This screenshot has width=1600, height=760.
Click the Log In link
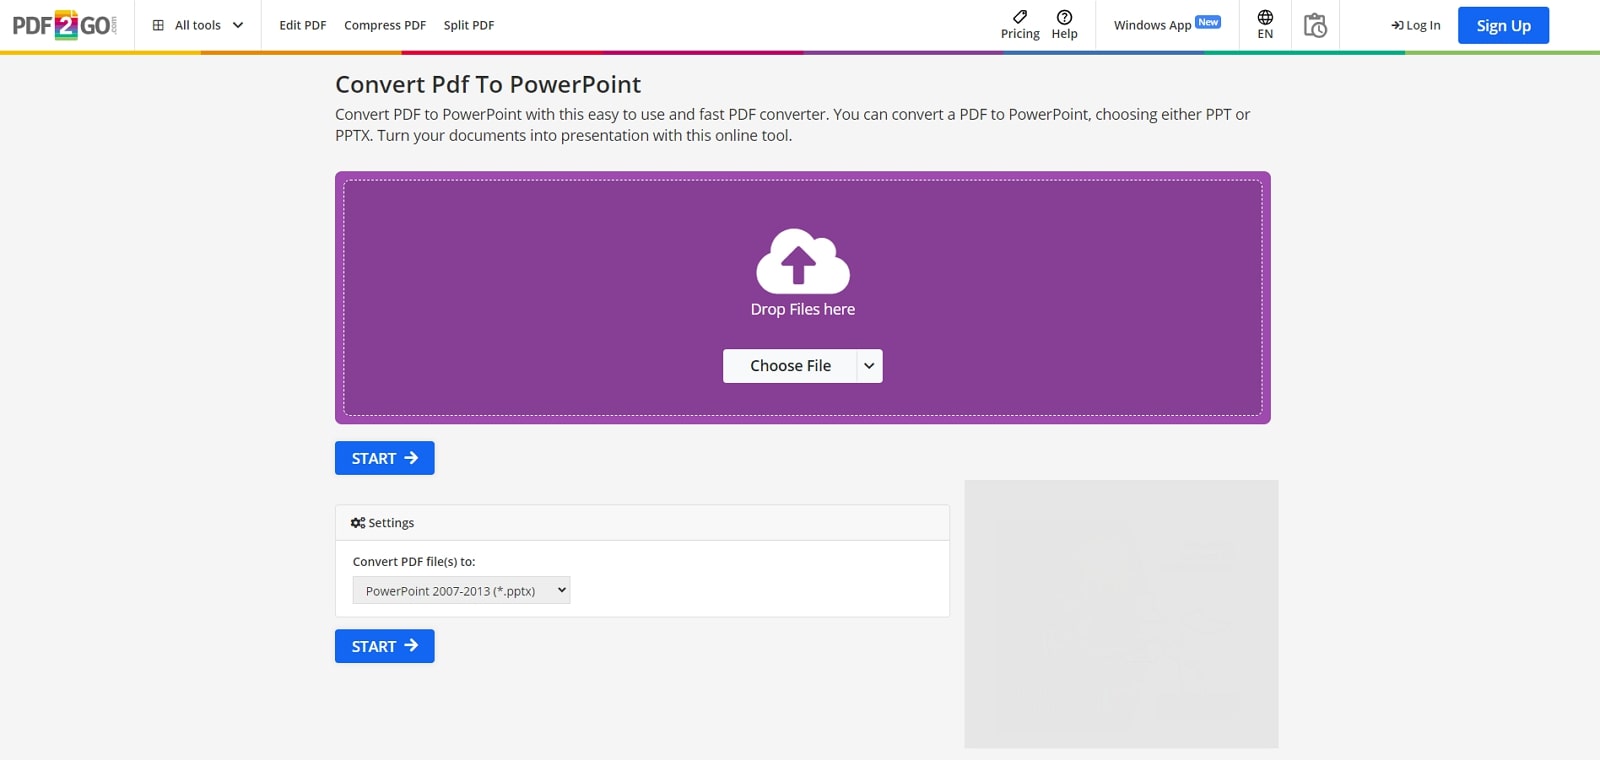(1416, 25)
